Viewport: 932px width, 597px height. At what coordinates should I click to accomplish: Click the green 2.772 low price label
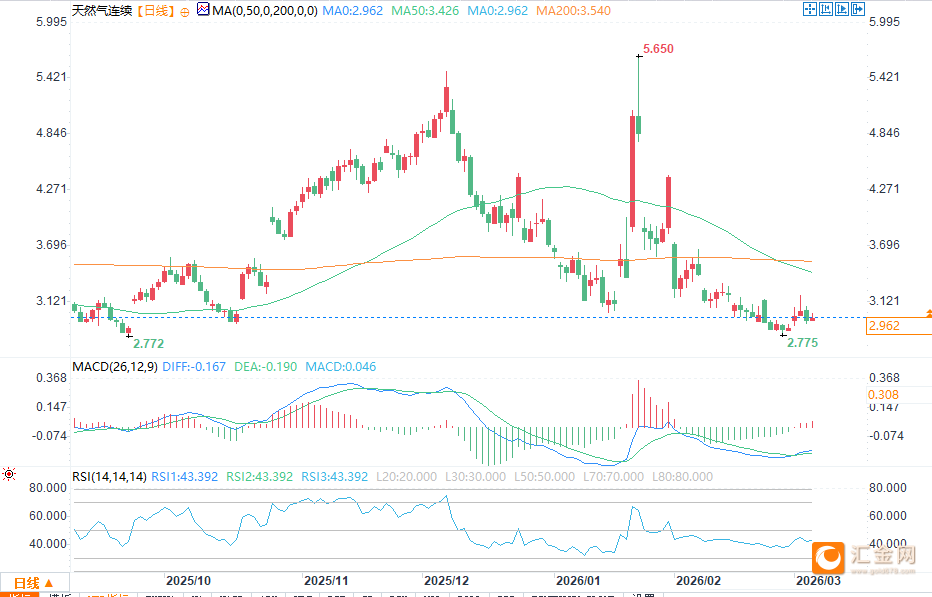[149, 344]
